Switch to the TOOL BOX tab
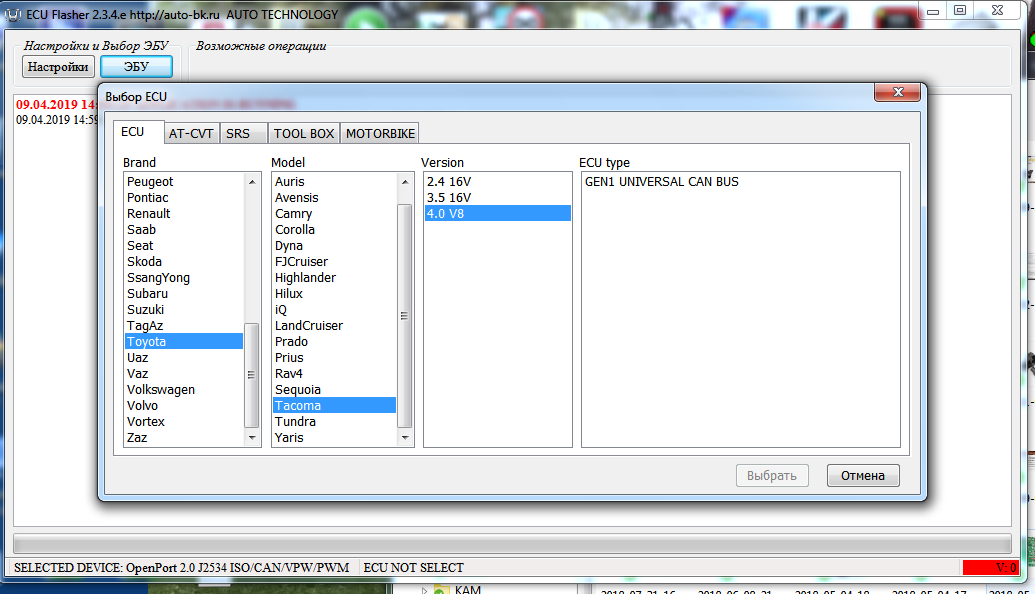The image size is (1035, 594). click(304, 133)
